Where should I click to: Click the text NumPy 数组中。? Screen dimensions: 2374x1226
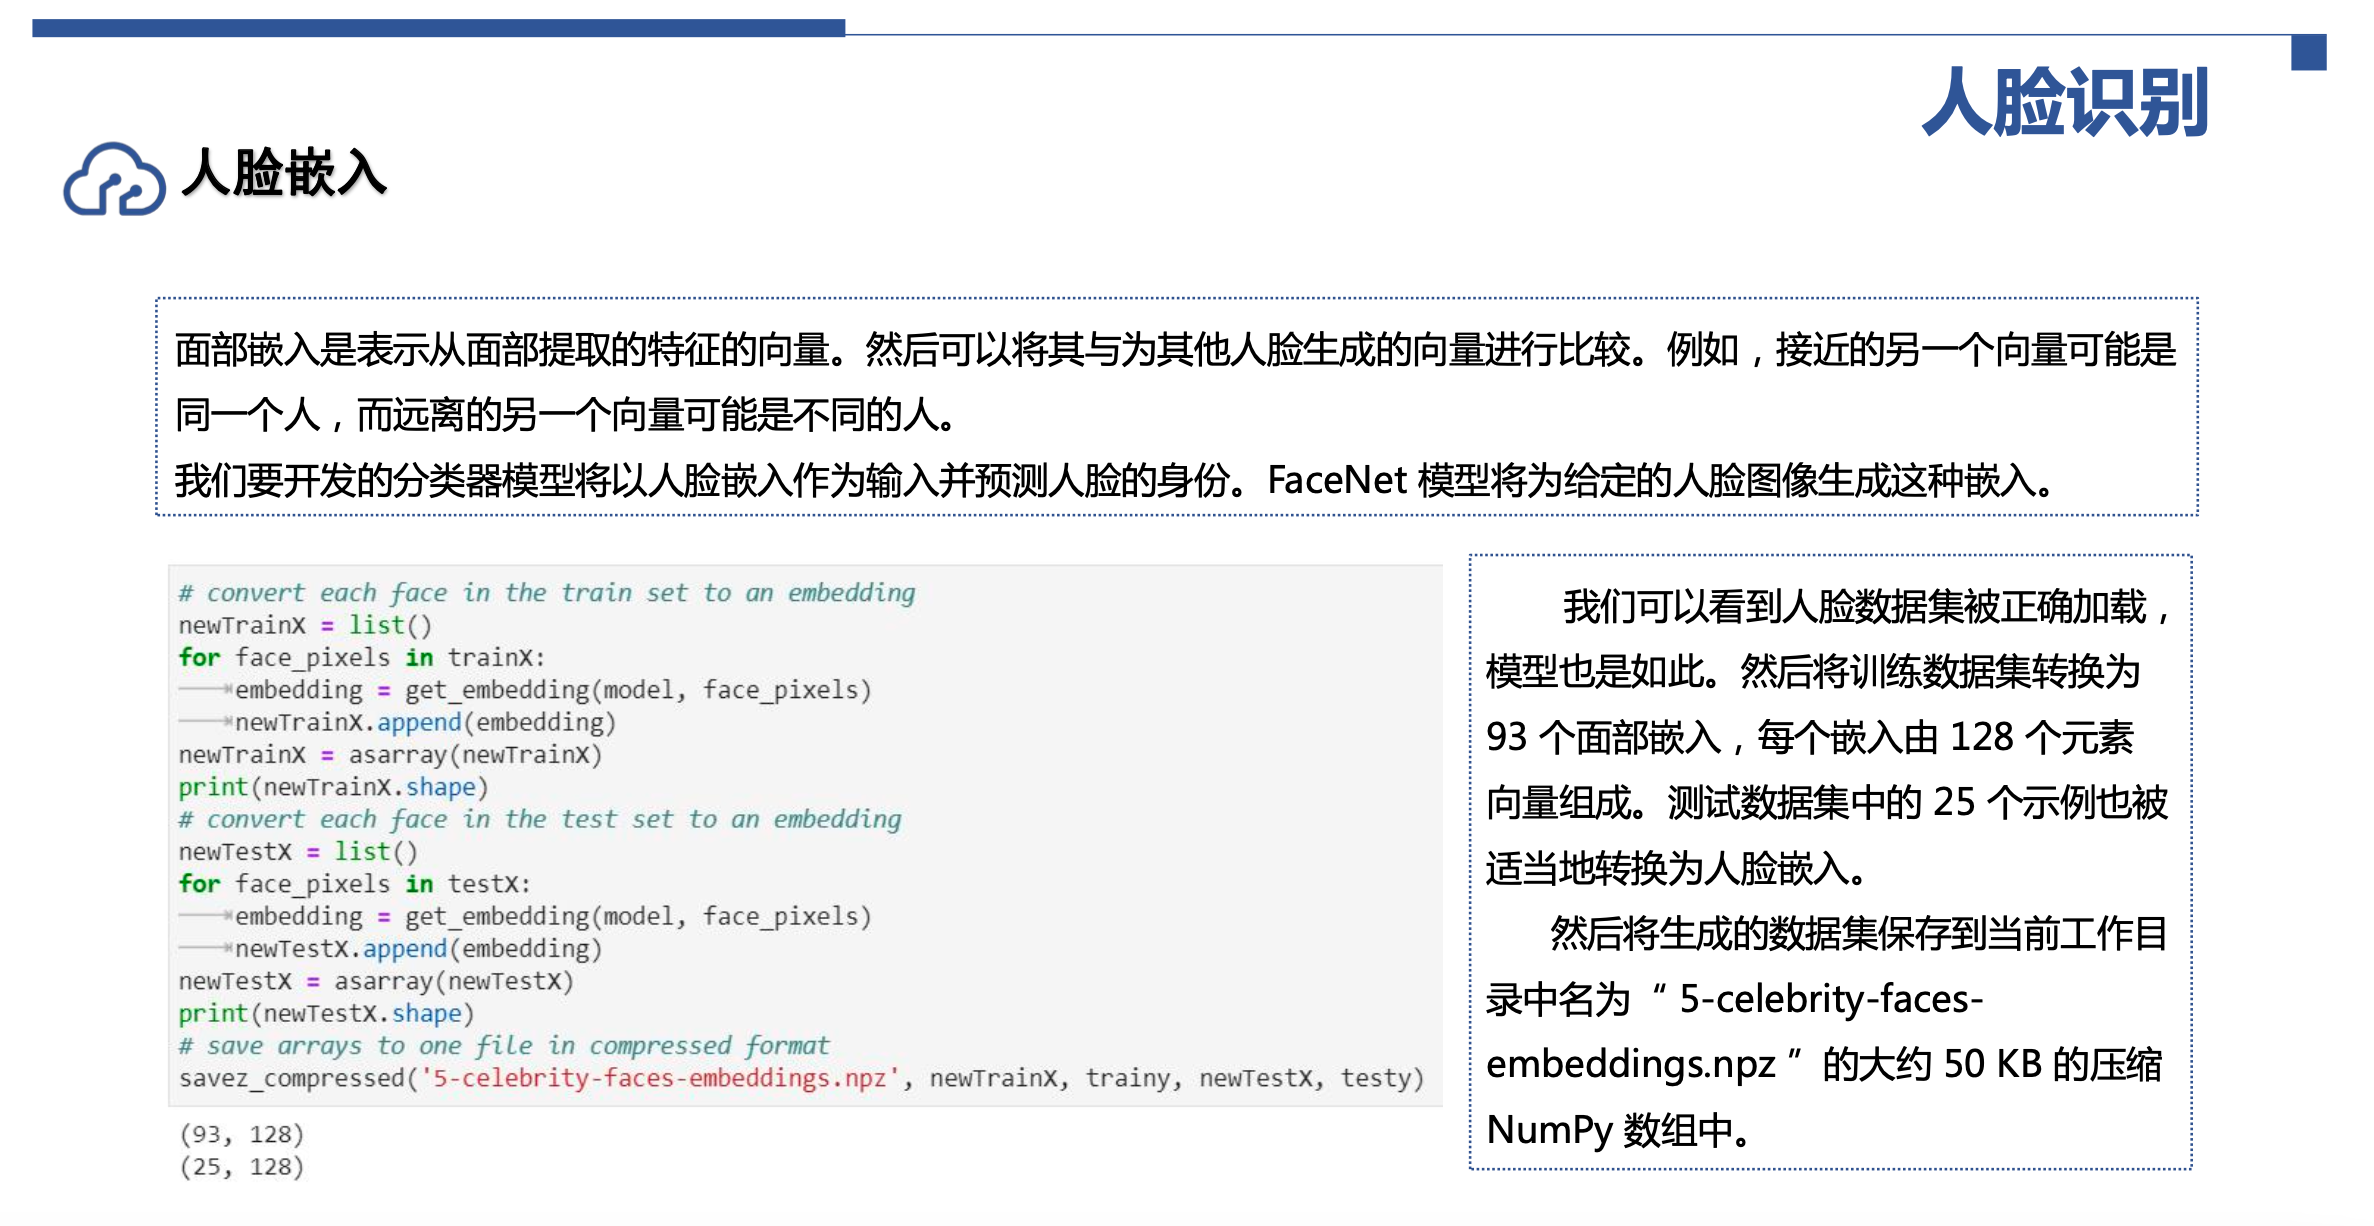click(x=1619, y=1130)
